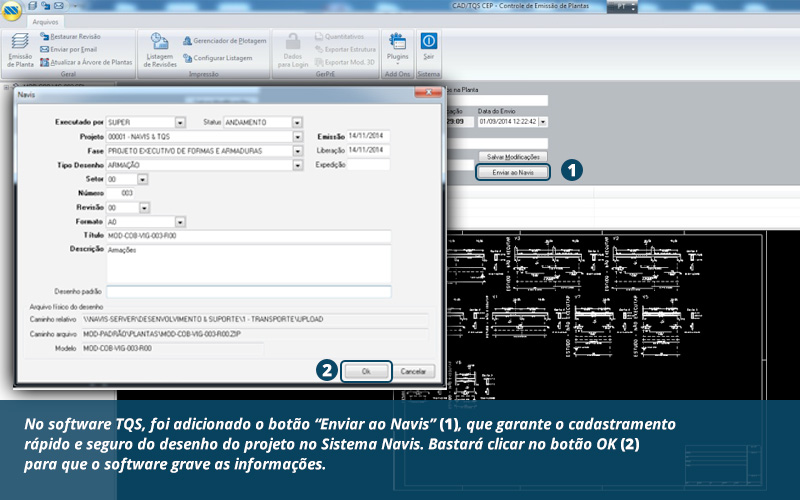Click the Enviar ao Navis button

point(513,172)
